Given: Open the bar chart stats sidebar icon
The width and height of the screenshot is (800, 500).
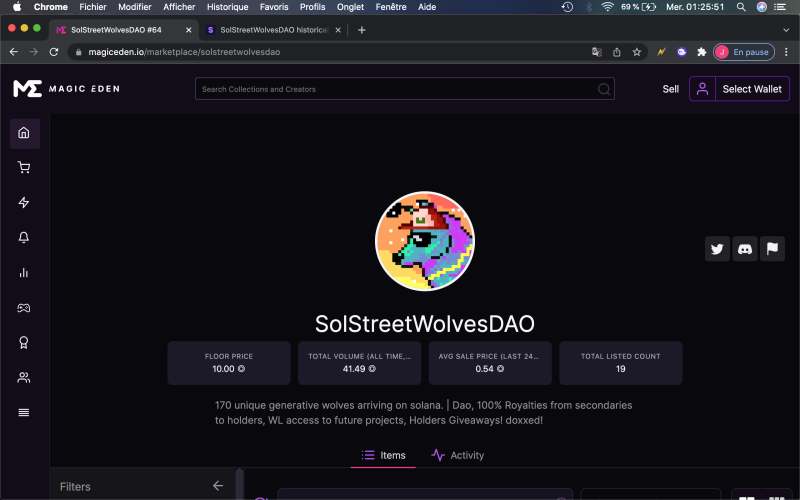Looking at the screenshot, I should [x=24, y=272].
